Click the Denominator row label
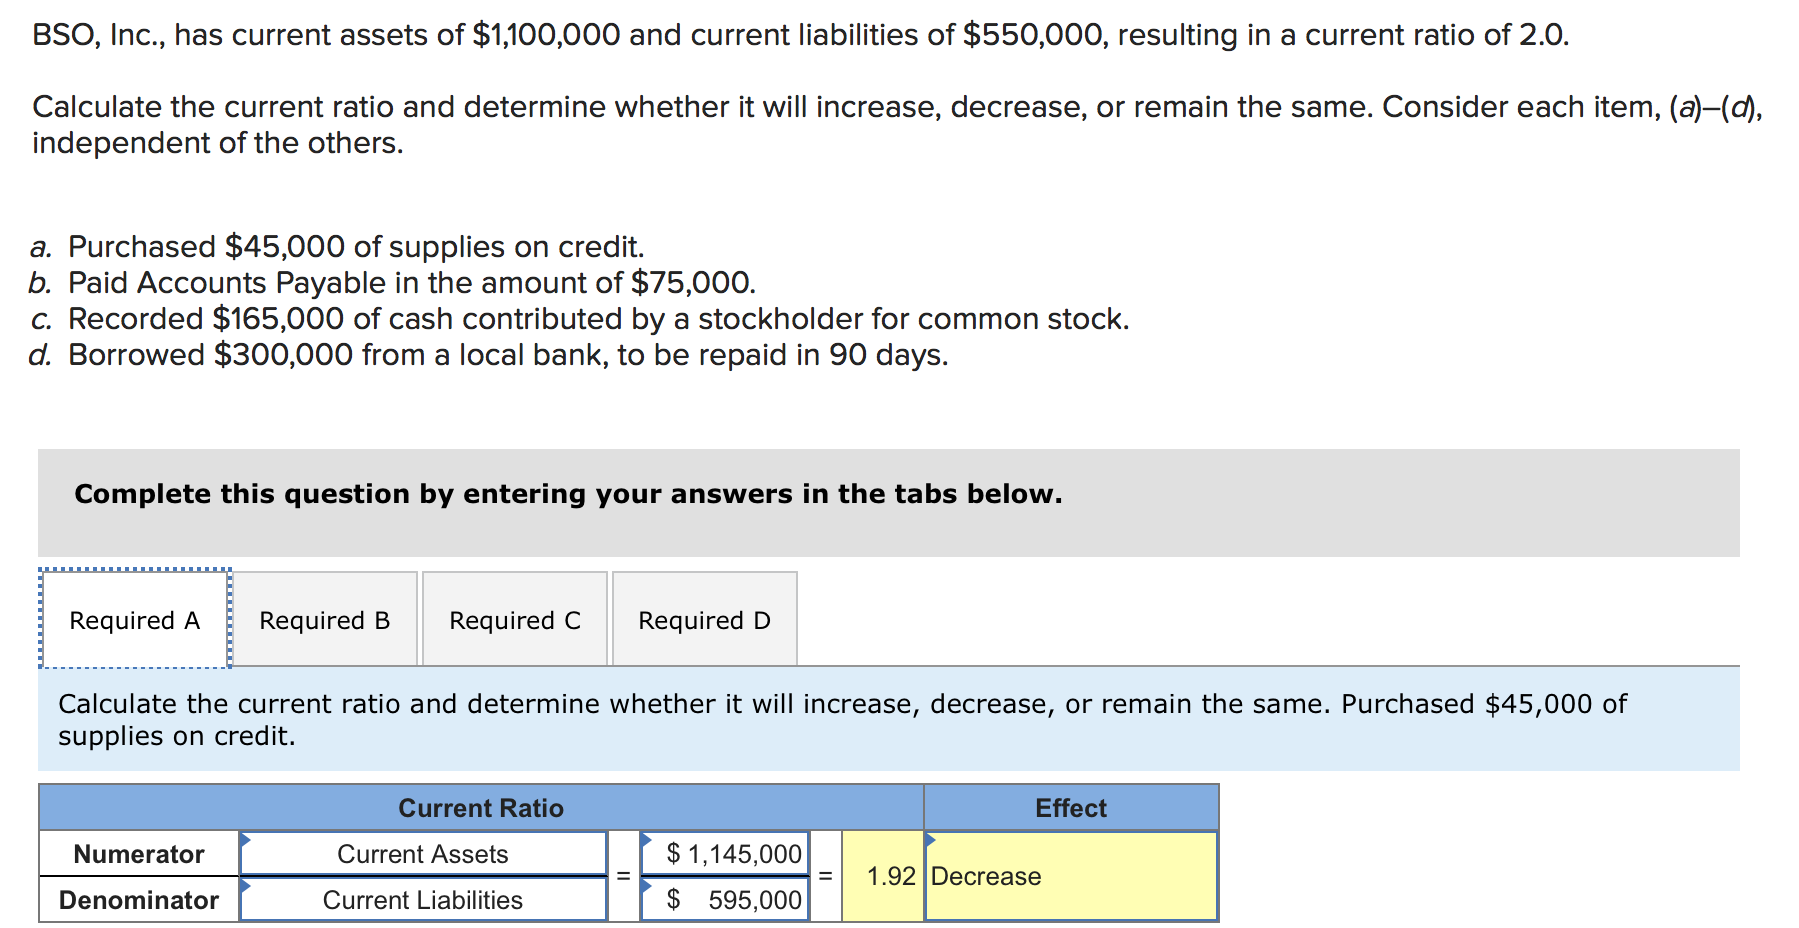The width and height of the screenshot is (1799, 928). pyautogui.click(x=138, y=899)
